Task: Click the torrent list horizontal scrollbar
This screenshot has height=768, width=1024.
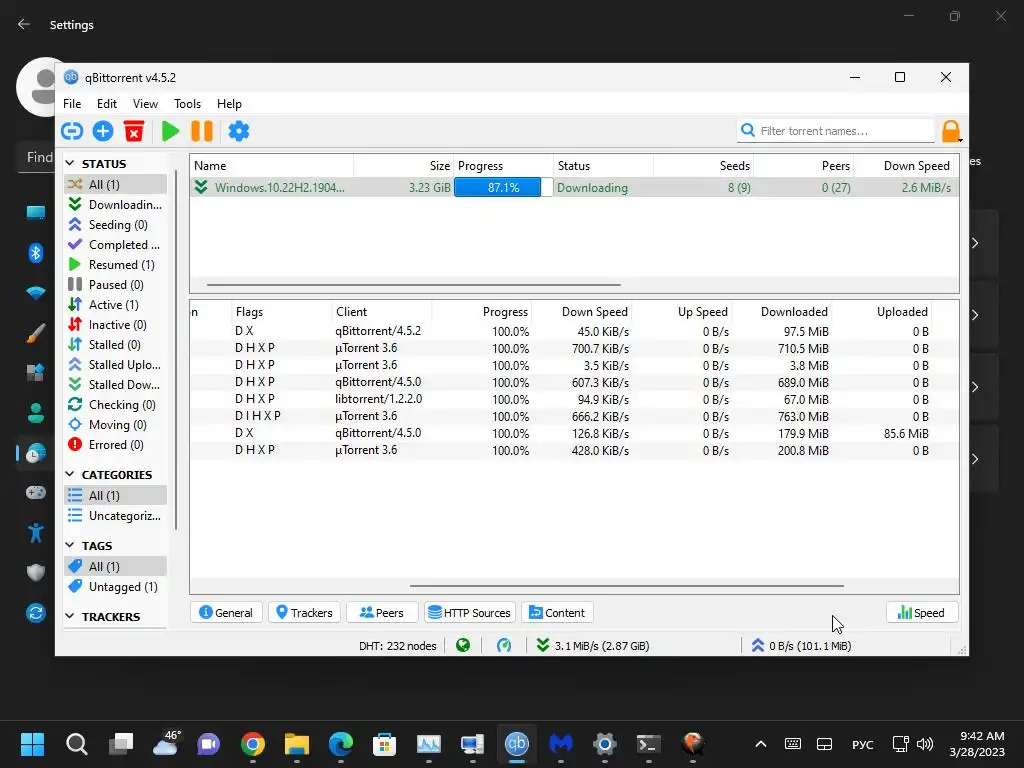Action: [413, 285]
